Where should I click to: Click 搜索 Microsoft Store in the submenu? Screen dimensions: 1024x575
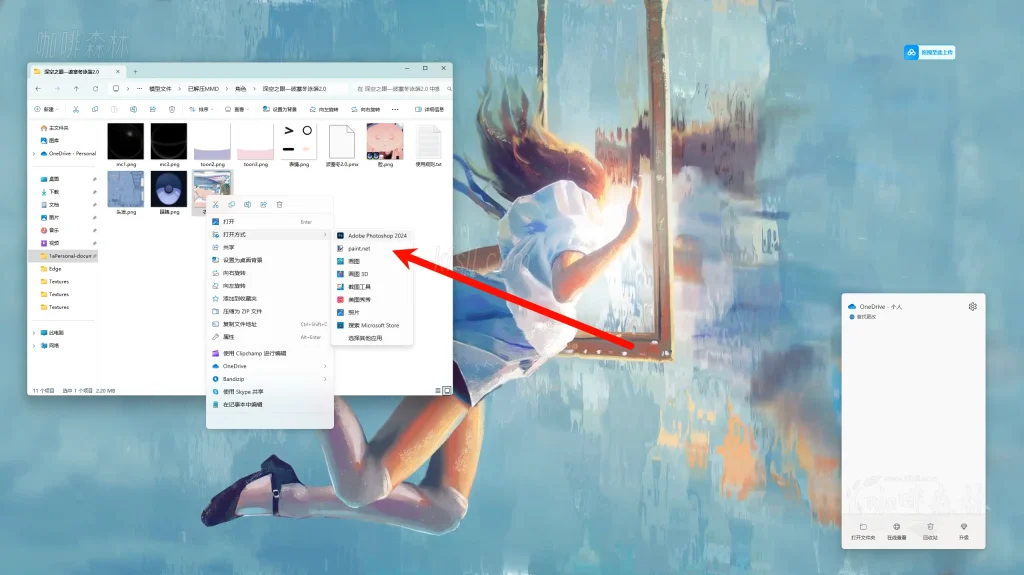click(372, 325)
